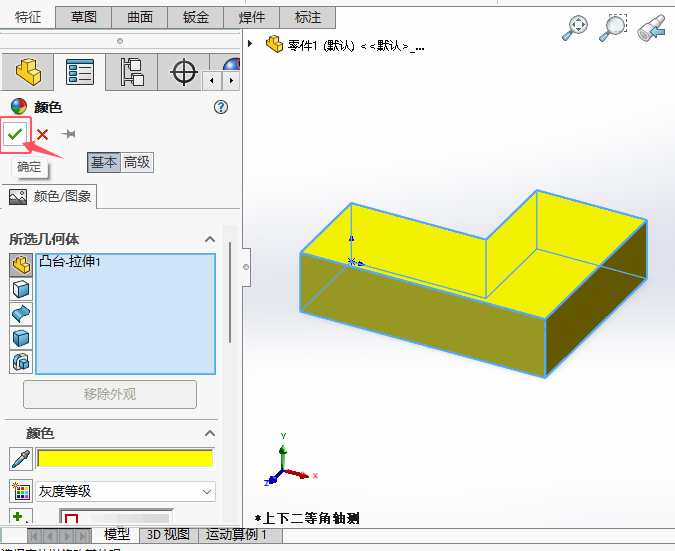The image size is (675, 551).
Task: Select the solid bodies filter icon
Action: coord(21,338)
